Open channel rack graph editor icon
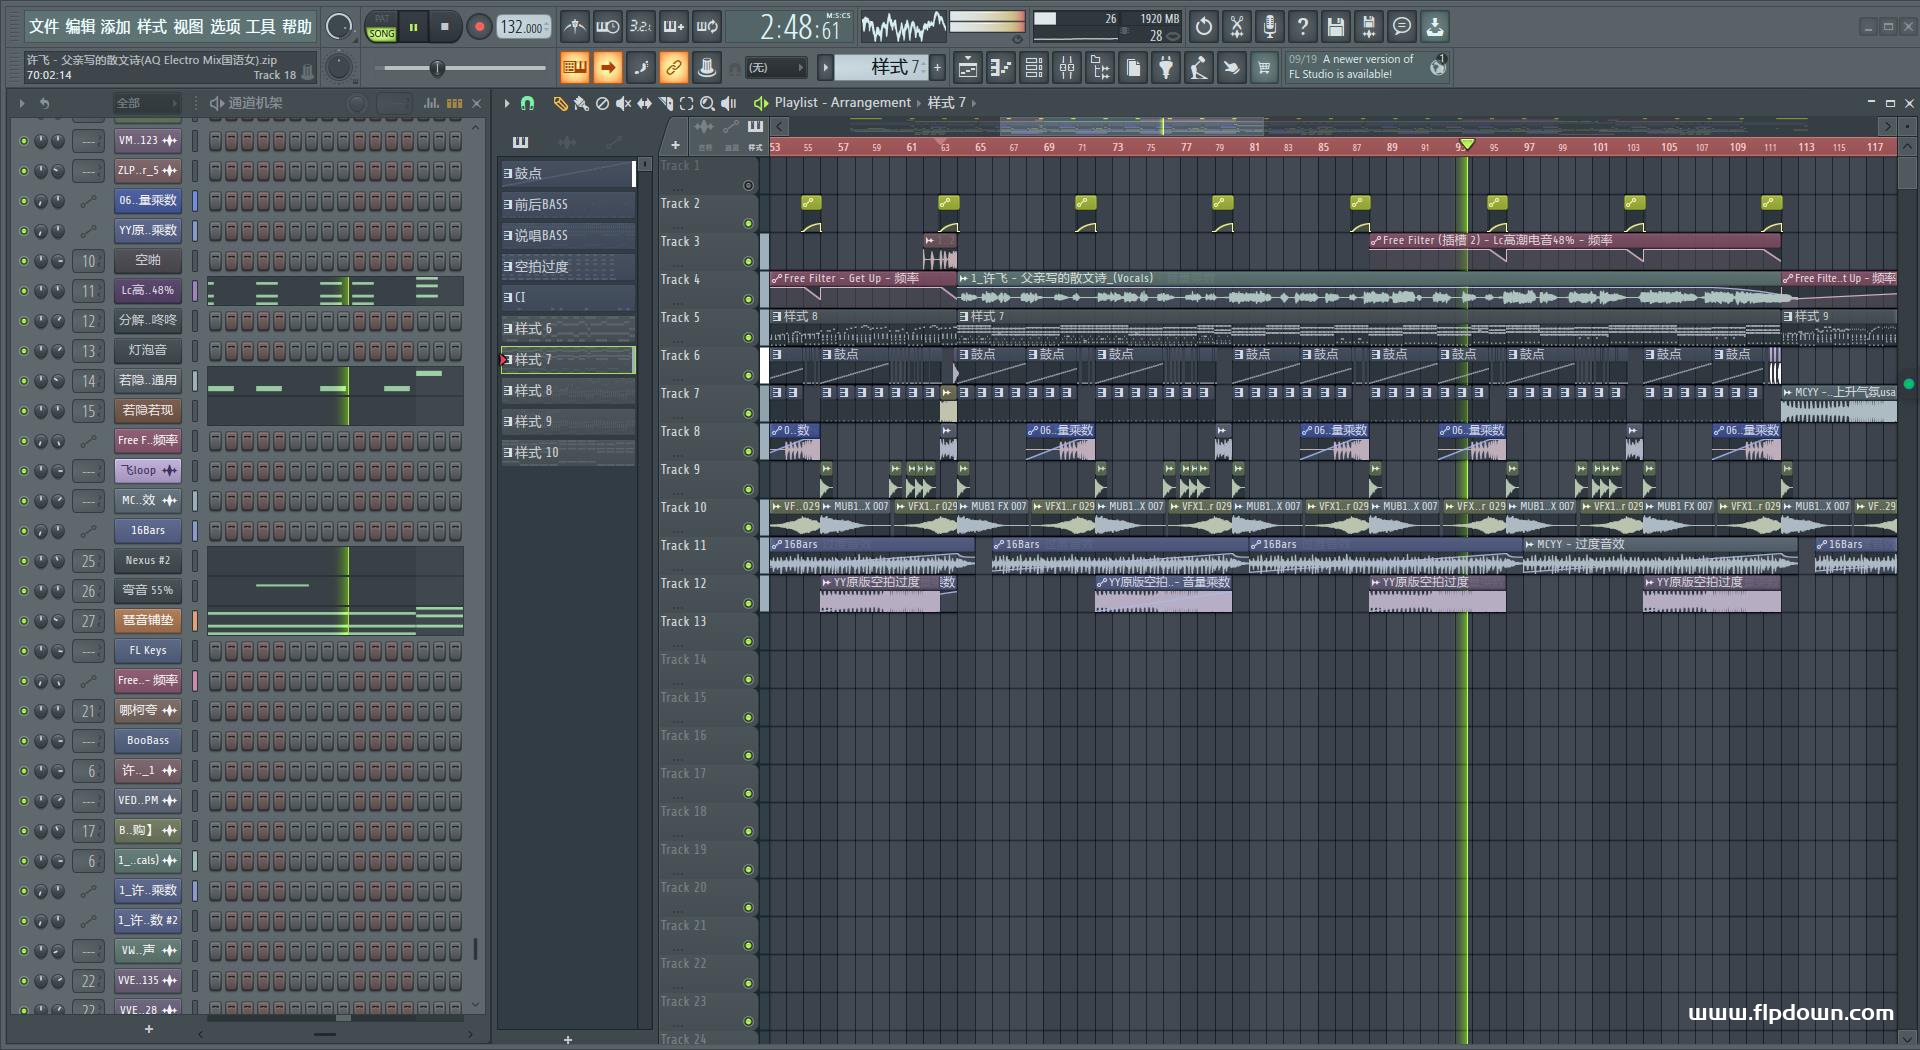This screenshot has width=1920, height=1050. click(x=431, y=103)
